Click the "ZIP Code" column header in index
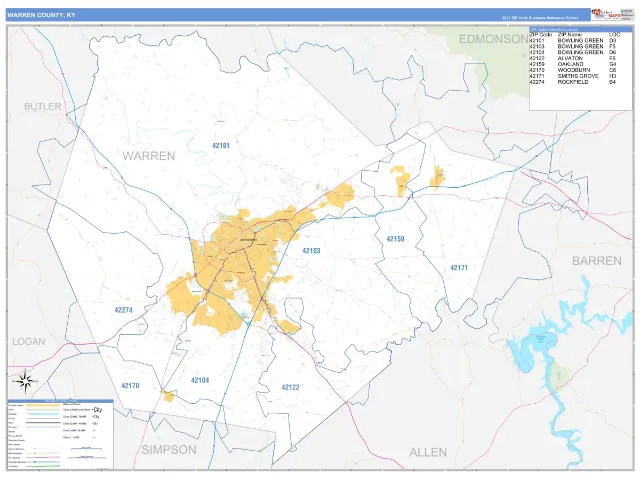This screenshot has width=640, height=480. pos(541,35)
